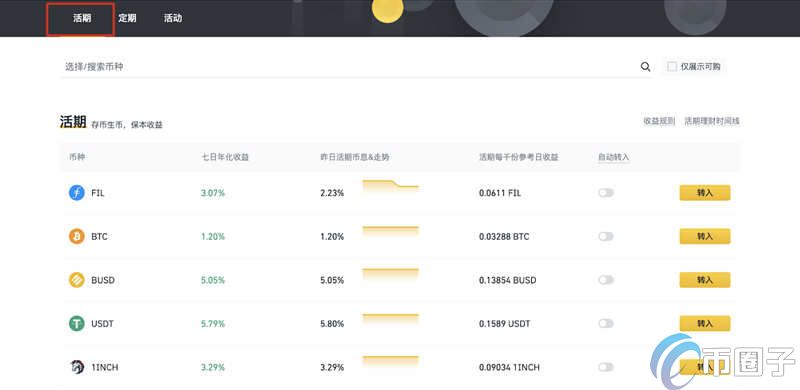
Task: Open the 收益规则 link
Action: (x=659, y=121)
